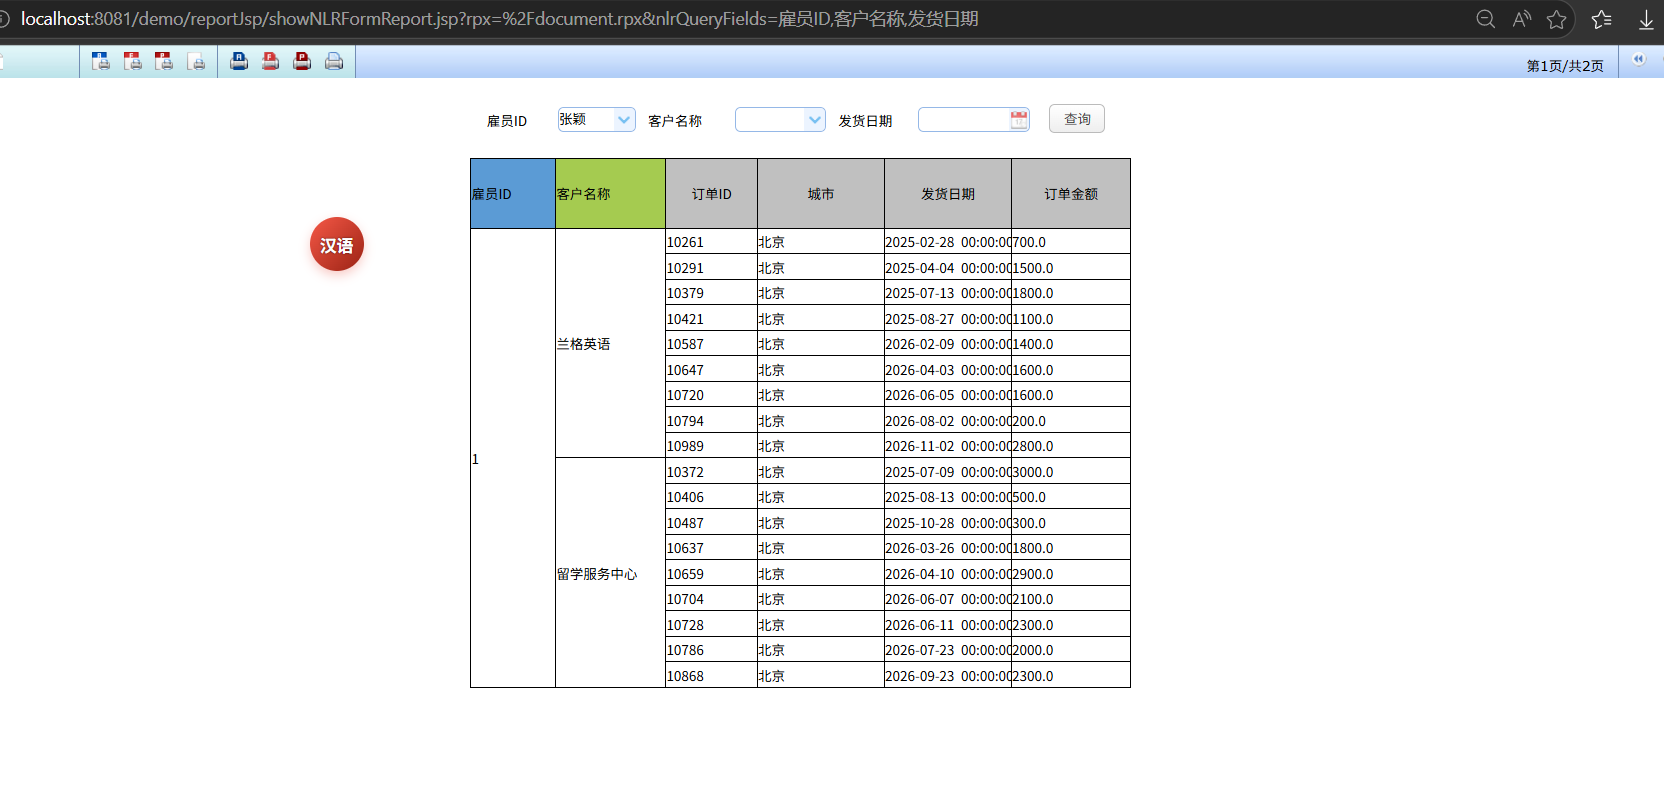1664x795 pixels.
Task: Click the red 'F' direct print icon
Action: point(271,61)
